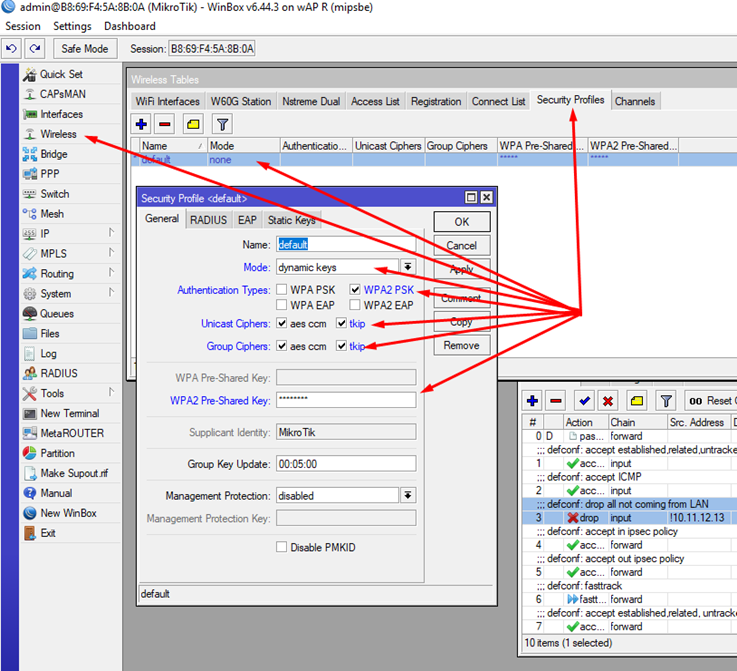The height and width of the screenshot is (671, 737).
Task: Switch to WiFi Interfaces tab
Action: tap(168, 101)
